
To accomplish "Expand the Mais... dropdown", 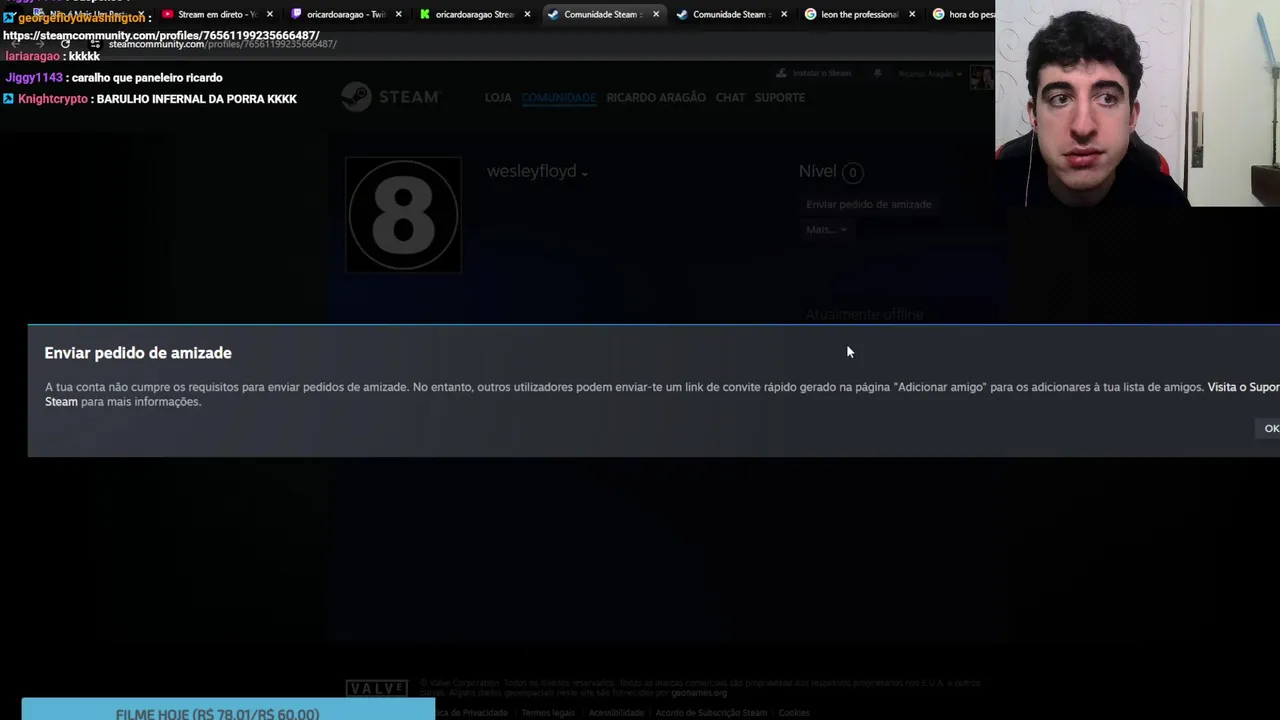I will point(826,229).
